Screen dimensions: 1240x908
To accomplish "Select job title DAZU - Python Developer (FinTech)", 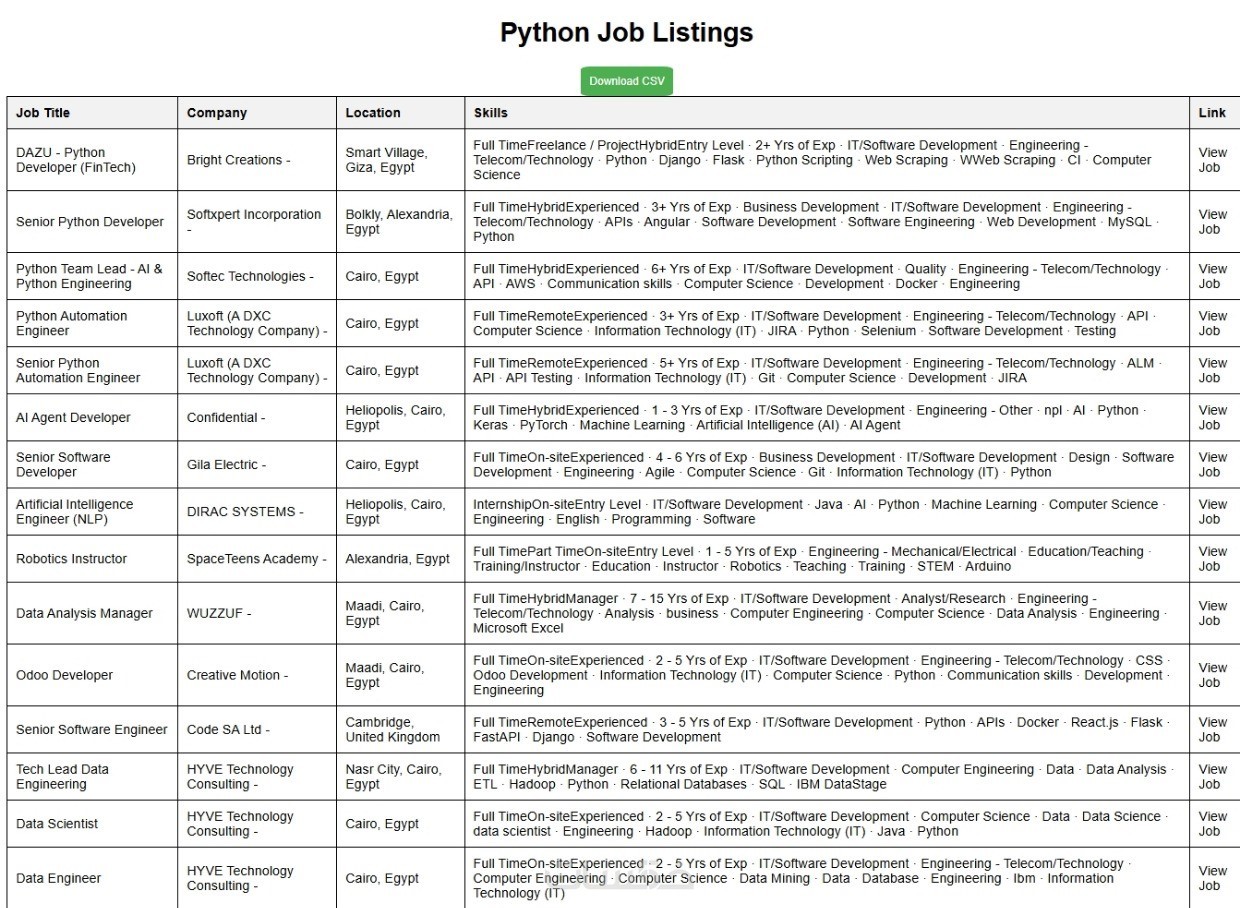I will [76, 160].
